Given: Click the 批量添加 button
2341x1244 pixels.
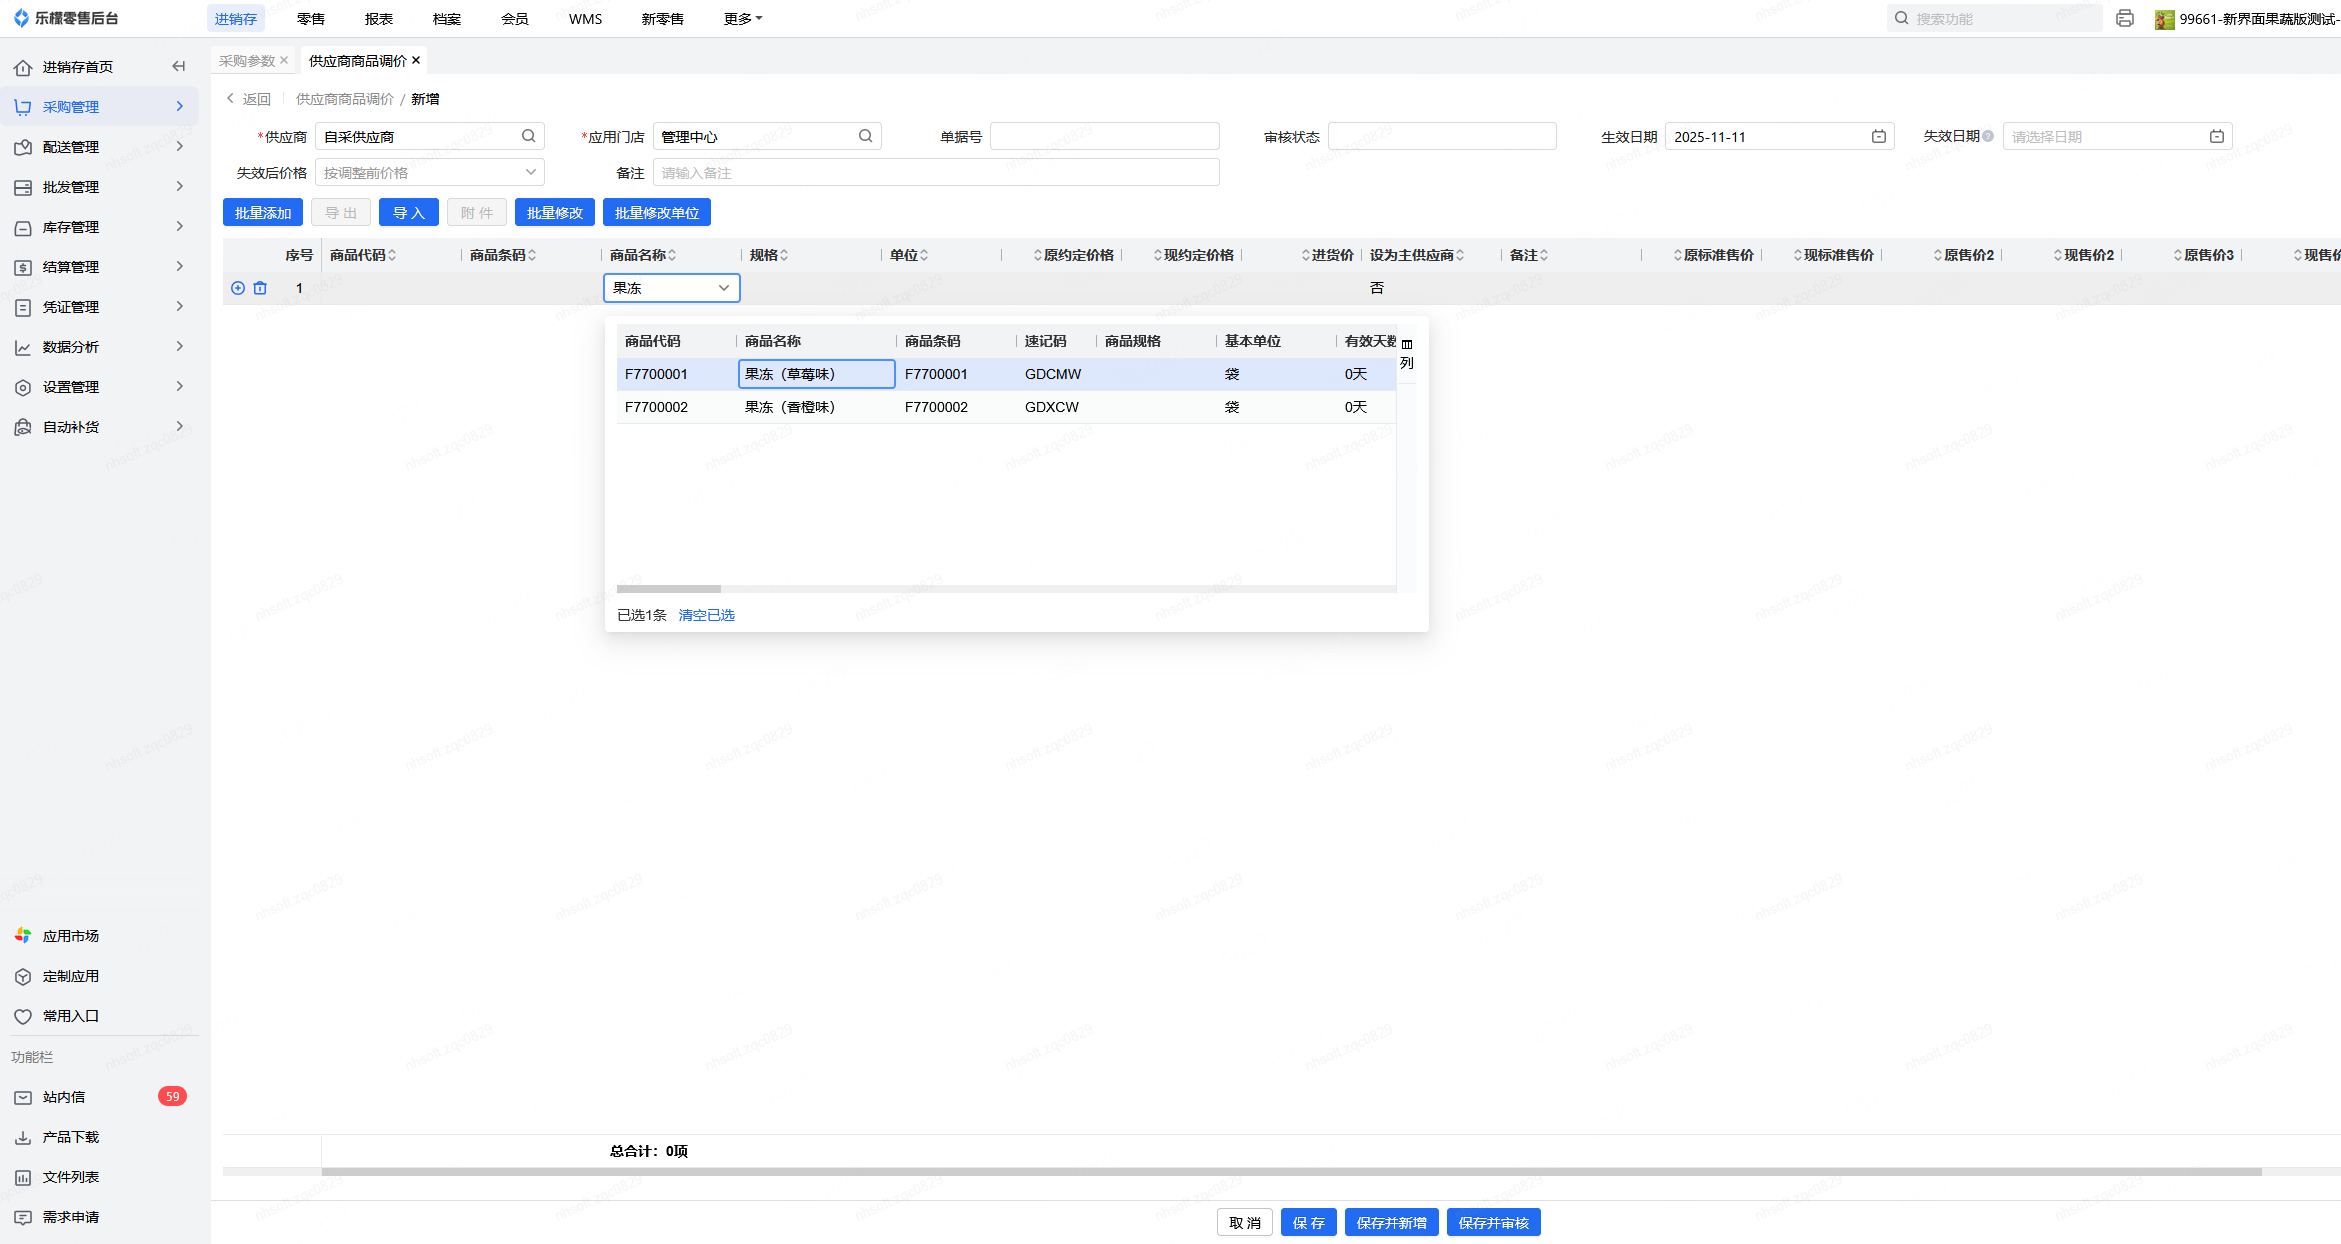Looking at the screenshot, I should (263, 213).
